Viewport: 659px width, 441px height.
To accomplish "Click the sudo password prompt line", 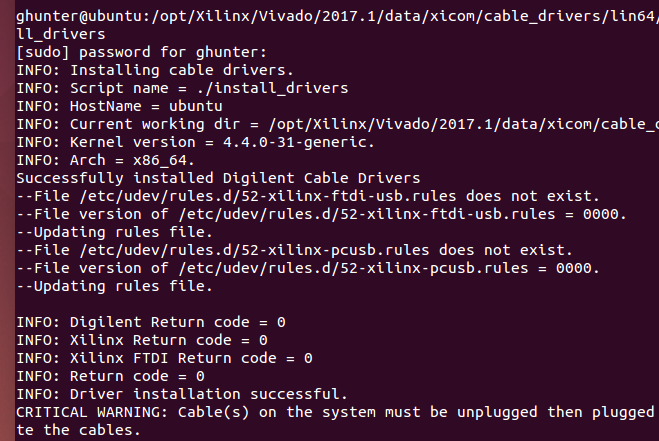I will [142, 52].
